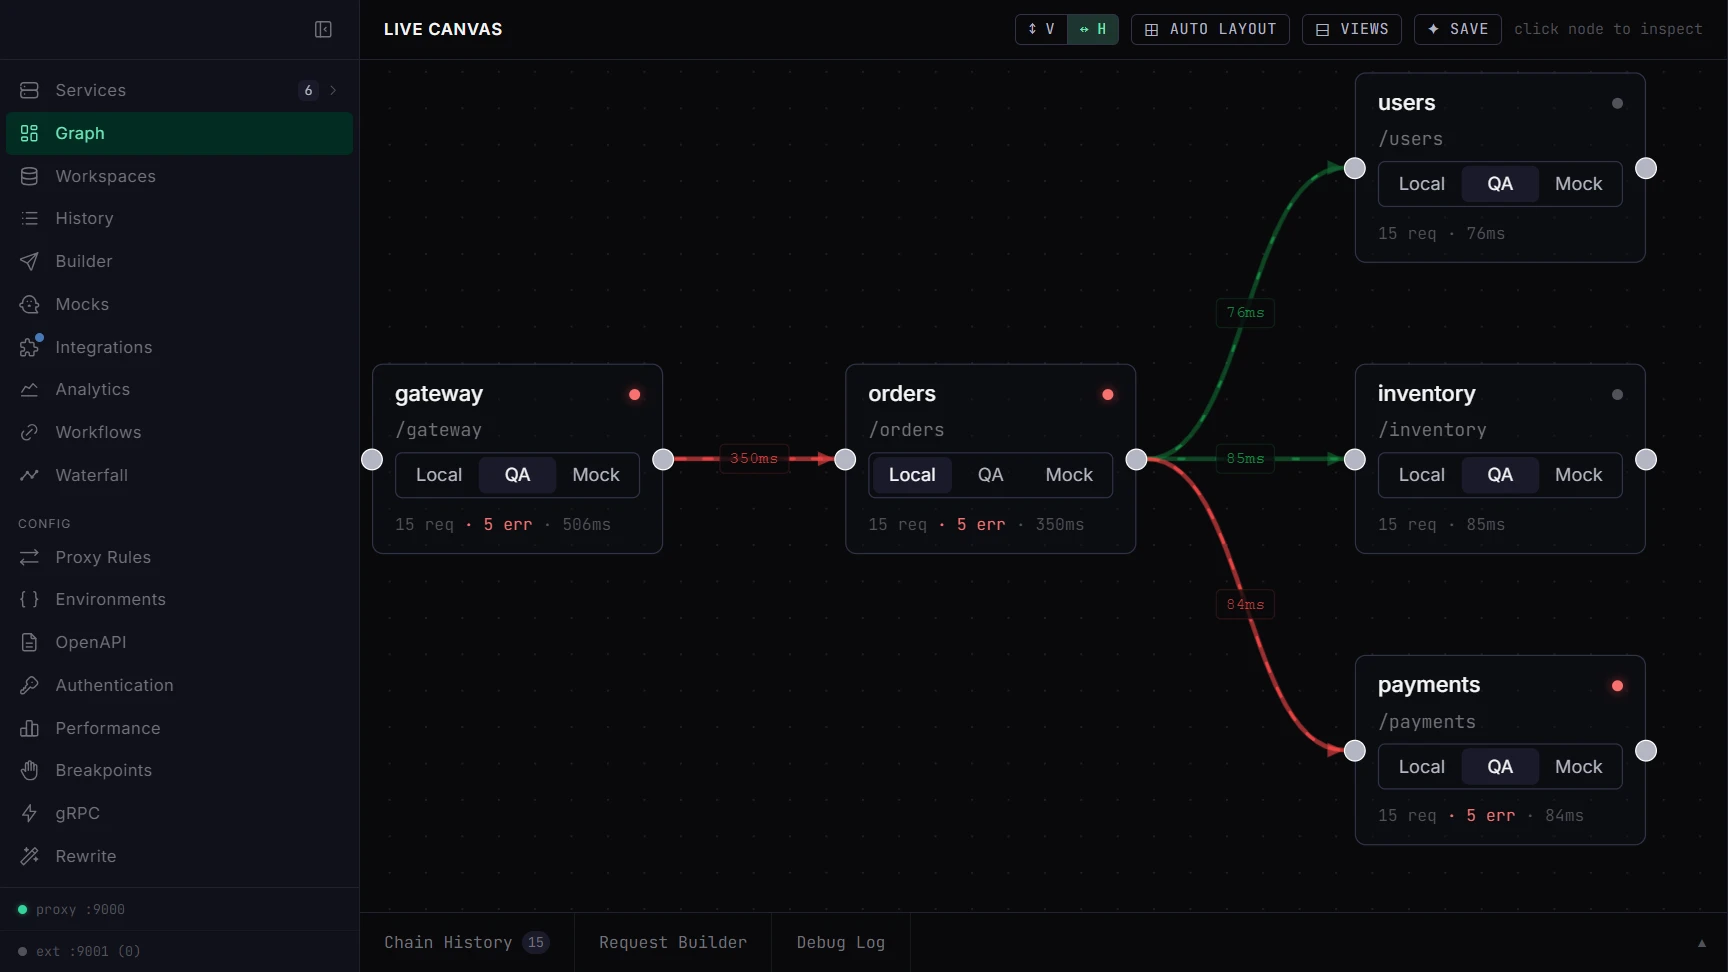The image size is (1728, 972).
Task: Click the SAVE button
Action: tap(1458, 29)
